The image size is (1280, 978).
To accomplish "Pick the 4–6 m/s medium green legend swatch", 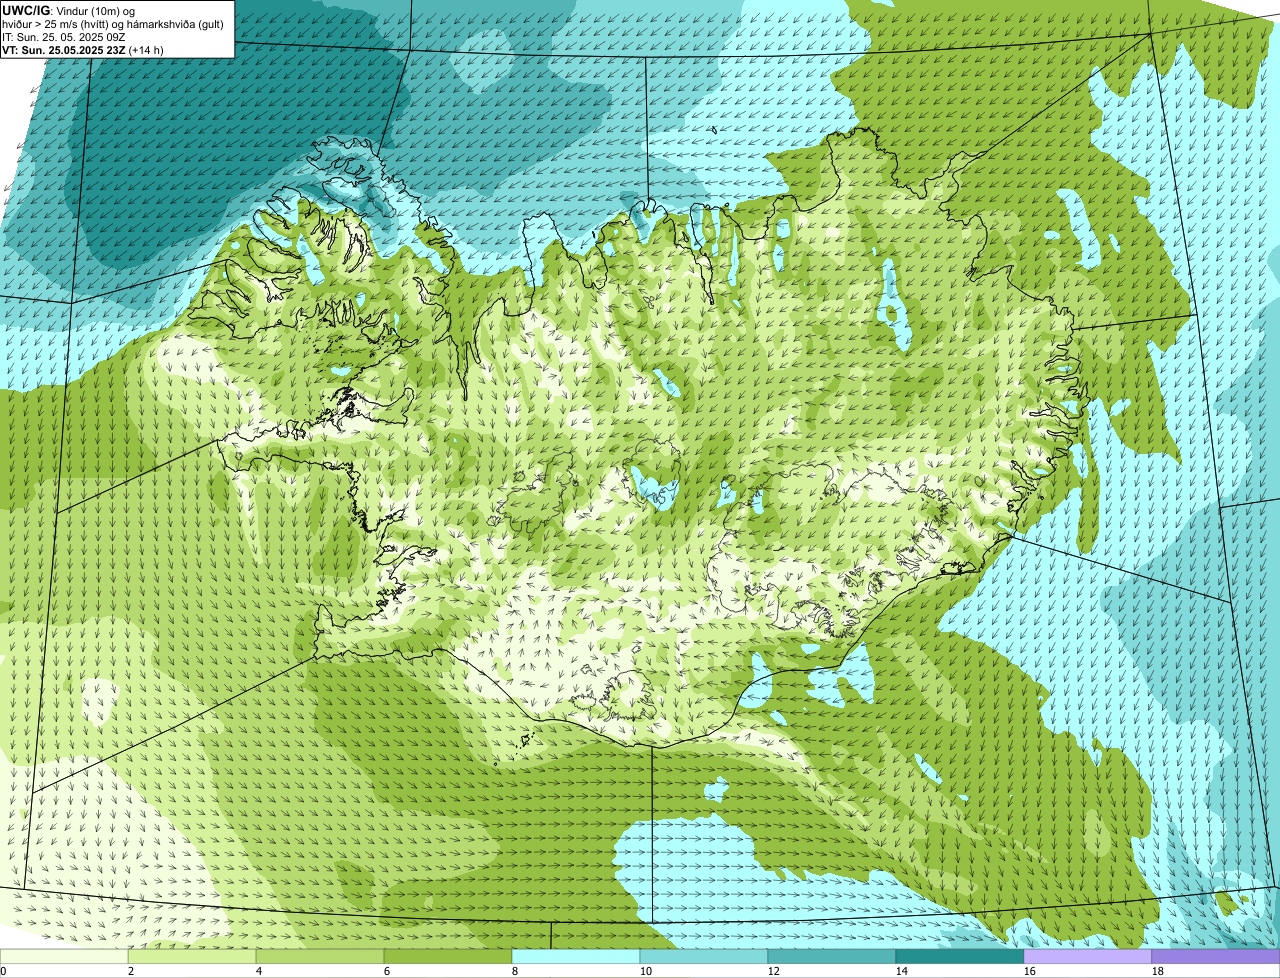I will point(320,956).
